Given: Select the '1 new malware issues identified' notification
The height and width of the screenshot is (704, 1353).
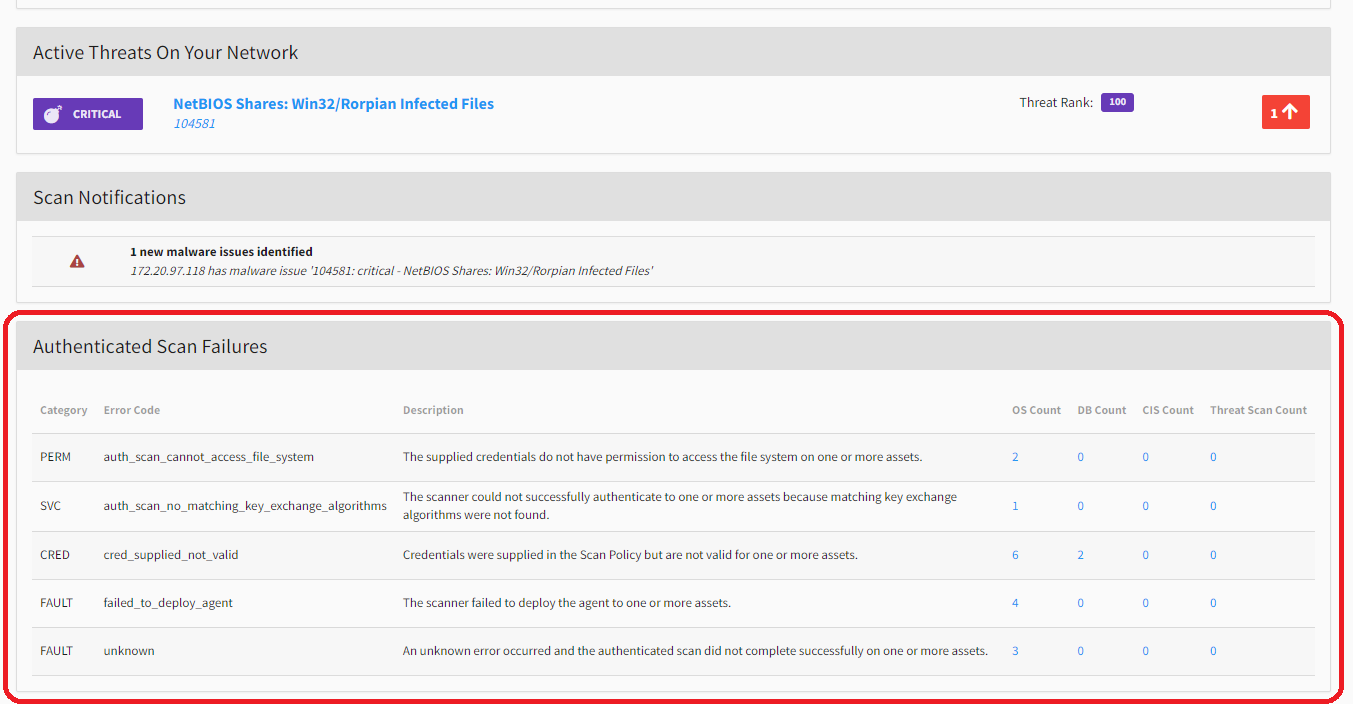Looking at the screenshot, I should point(221,252).
